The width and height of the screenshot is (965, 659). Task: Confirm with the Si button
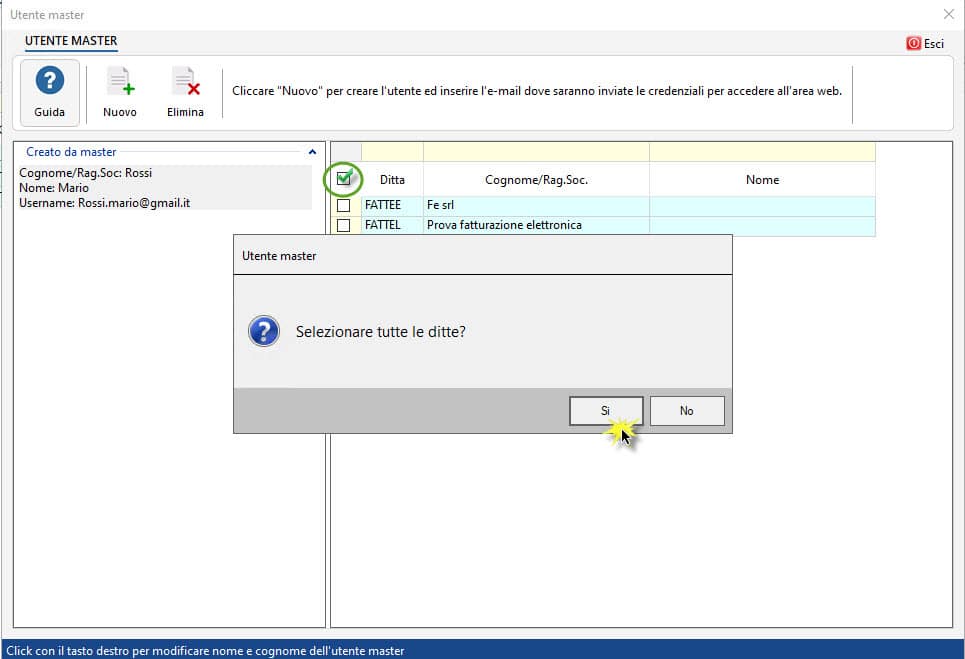(606, 410)
